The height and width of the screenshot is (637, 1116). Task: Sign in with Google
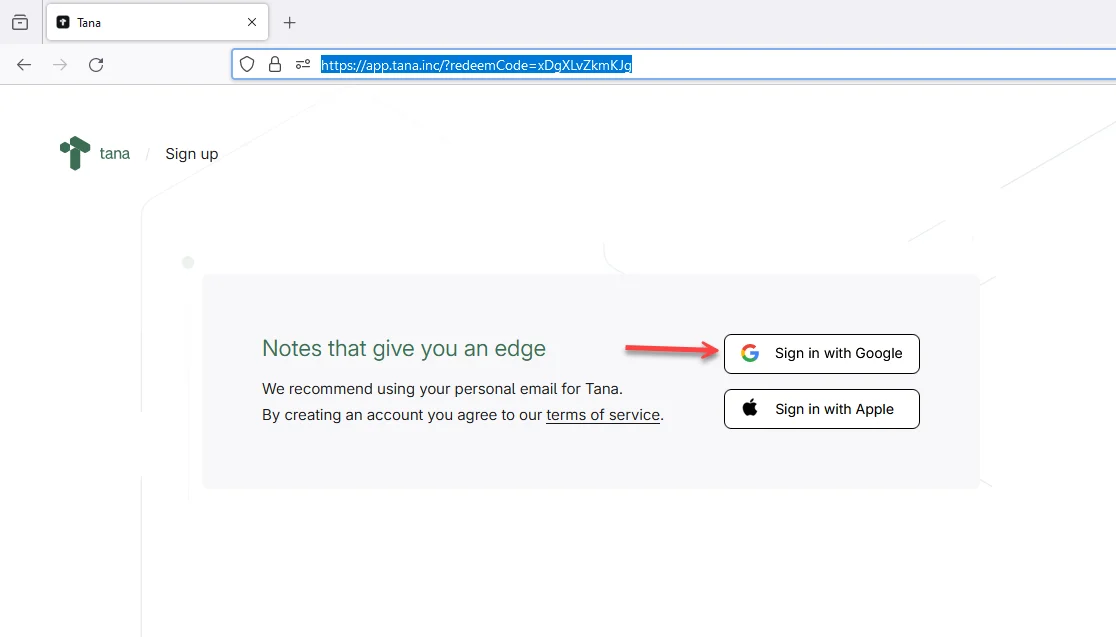coord(822,354)
